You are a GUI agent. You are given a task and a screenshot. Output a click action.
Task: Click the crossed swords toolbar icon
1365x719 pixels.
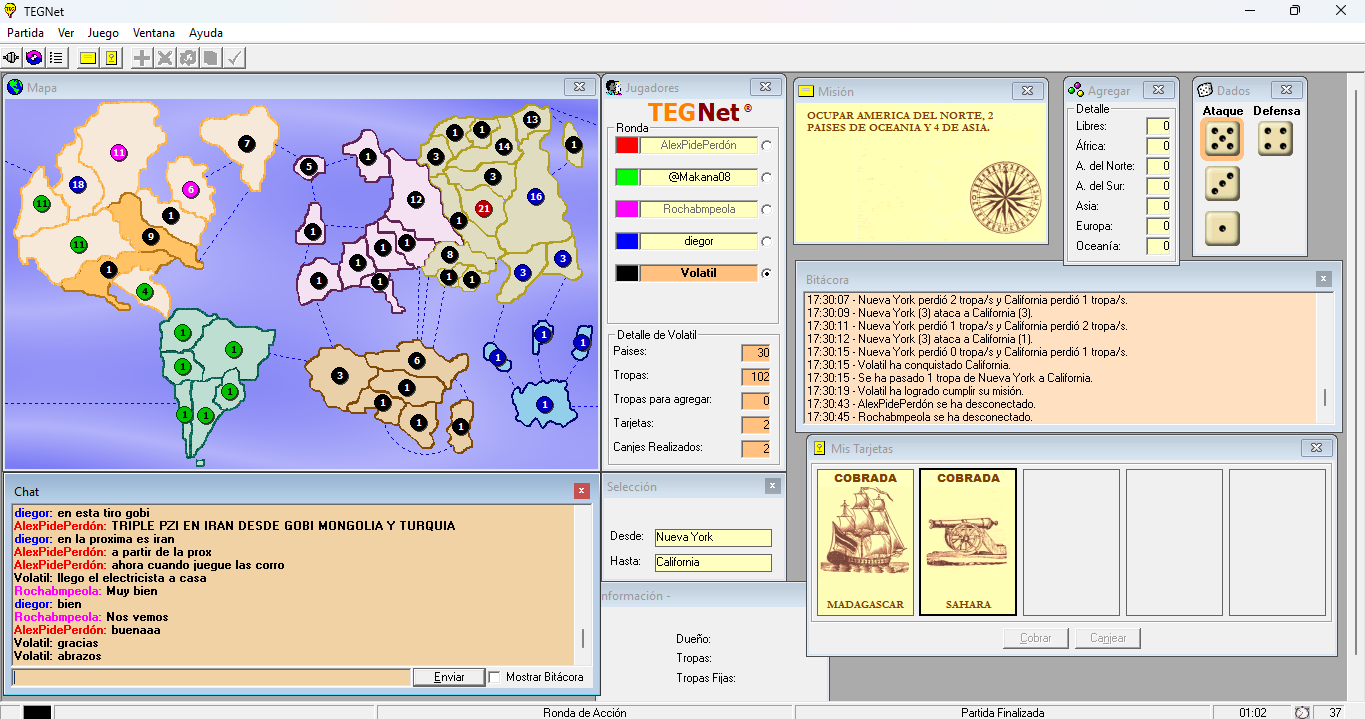[165, 58]
